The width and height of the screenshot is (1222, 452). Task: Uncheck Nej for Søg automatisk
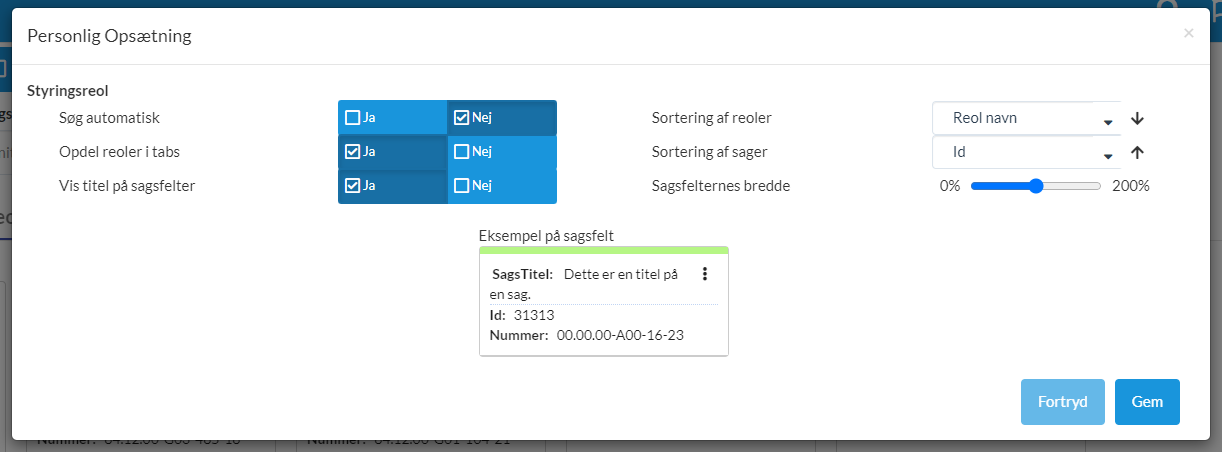tap(462, 118)
